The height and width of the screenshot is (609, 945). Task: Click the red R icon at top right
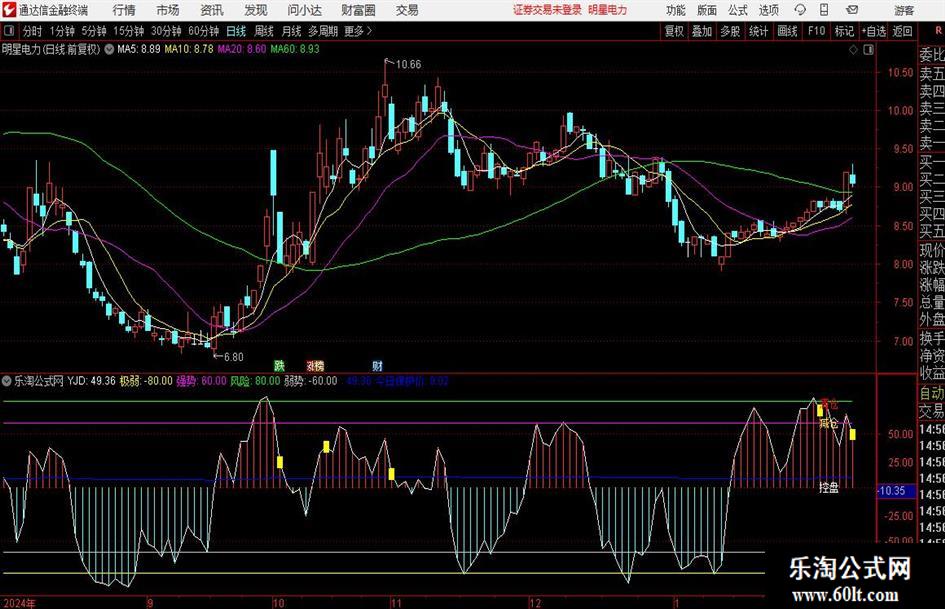tap(938, 30)
